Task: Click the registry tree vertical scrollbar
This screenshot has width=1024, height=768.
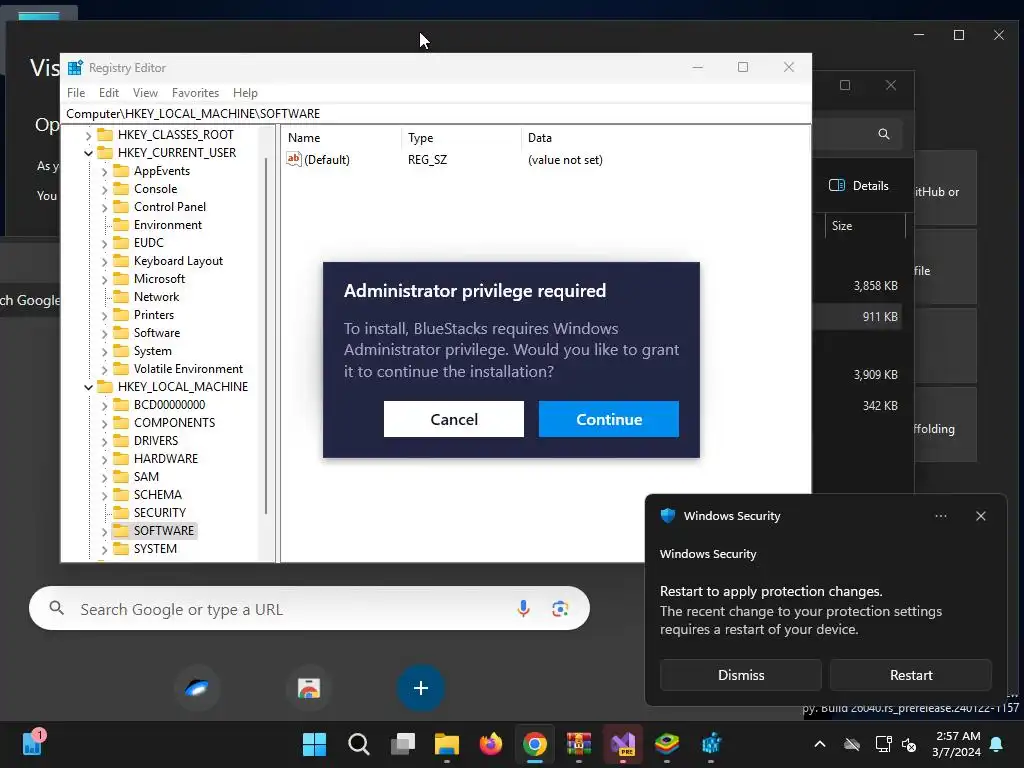Action: pos(266,335)
